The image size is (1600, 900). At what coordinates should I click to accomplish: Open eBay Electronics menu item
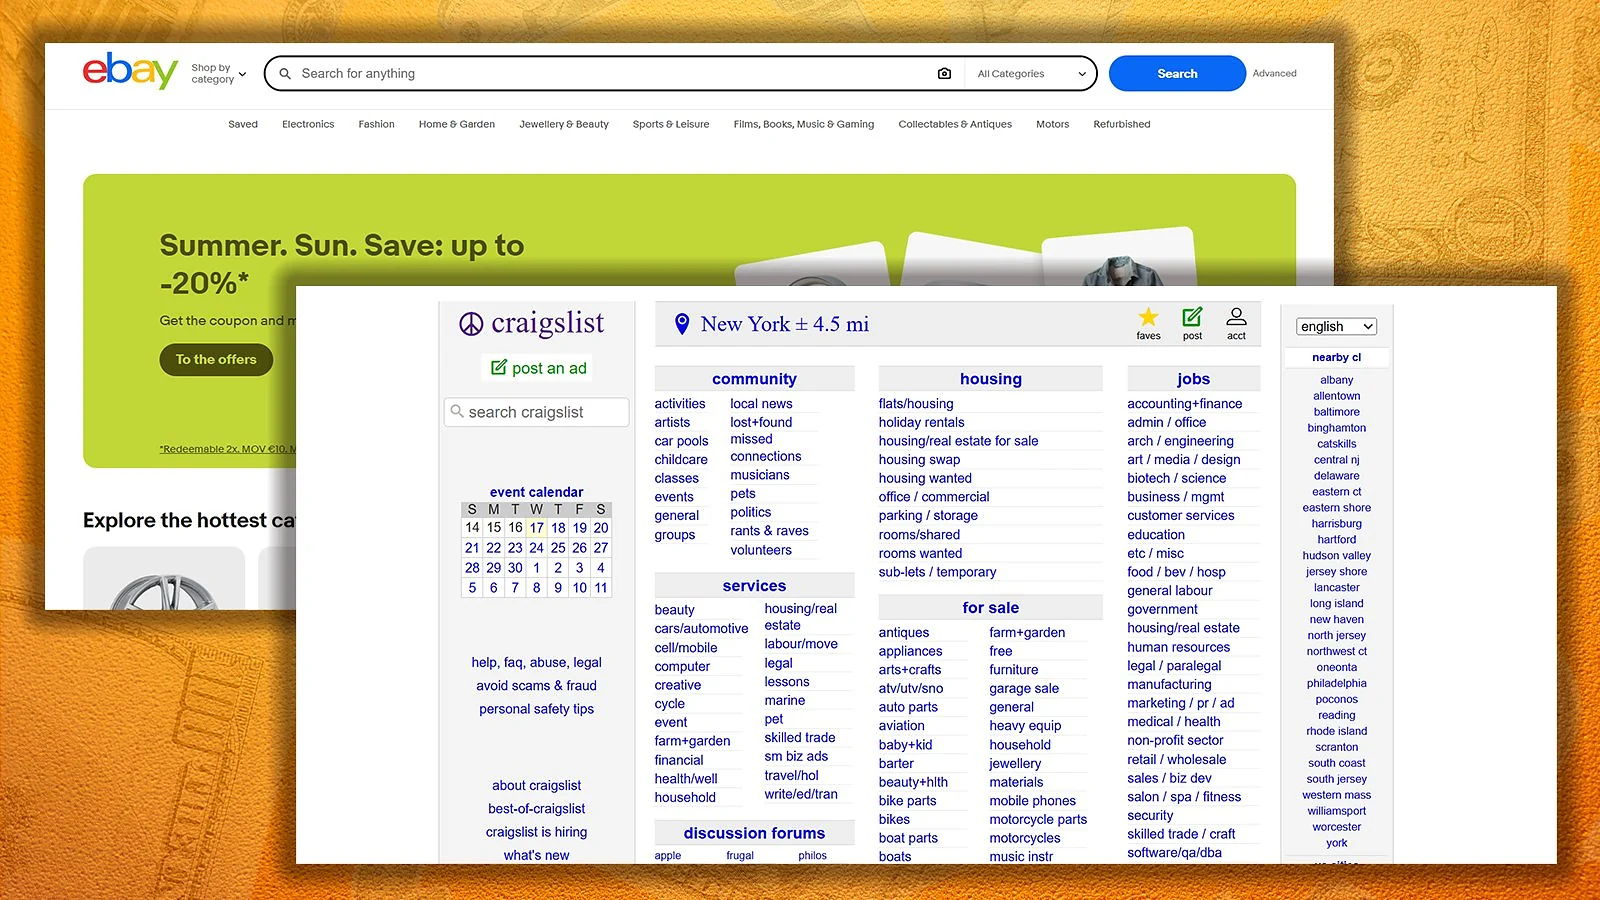[308, 124]
